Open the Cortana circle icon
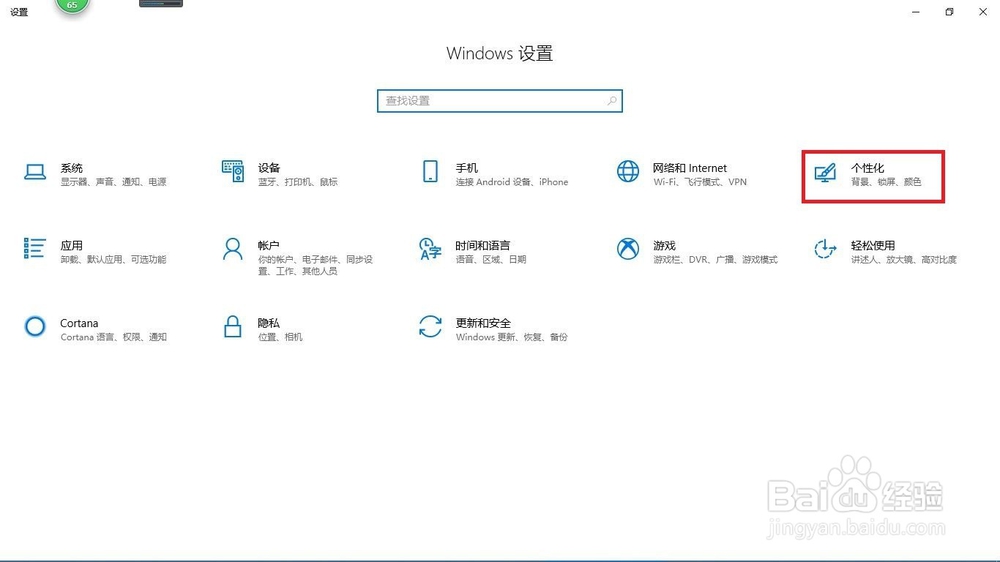 click(35, 326)
